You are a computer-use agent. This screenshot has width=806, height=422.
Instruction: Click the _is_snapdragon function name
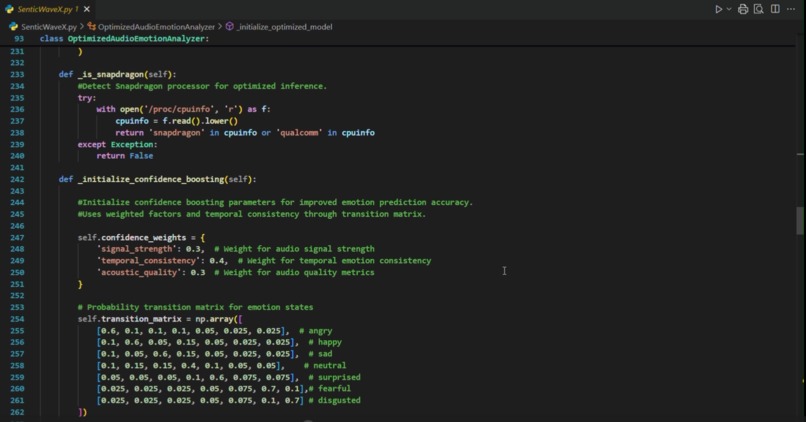[x=111, y=75]
